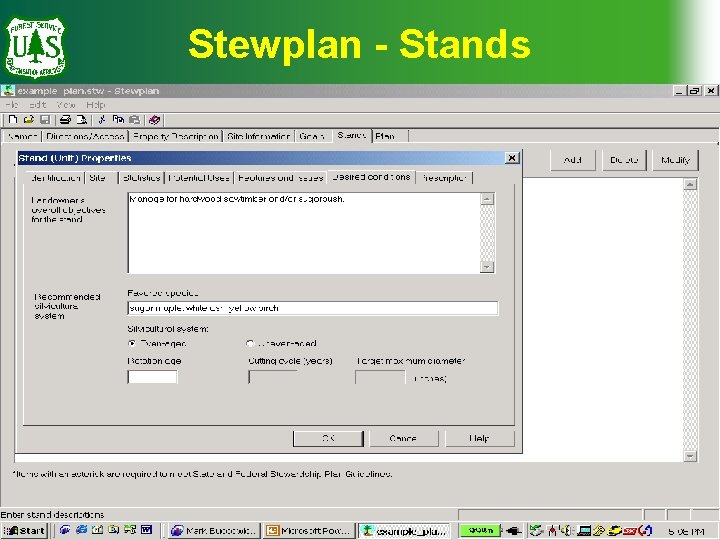Click the Modify stand button
Viewport: 720px width, 540px height.
[675, 160]
